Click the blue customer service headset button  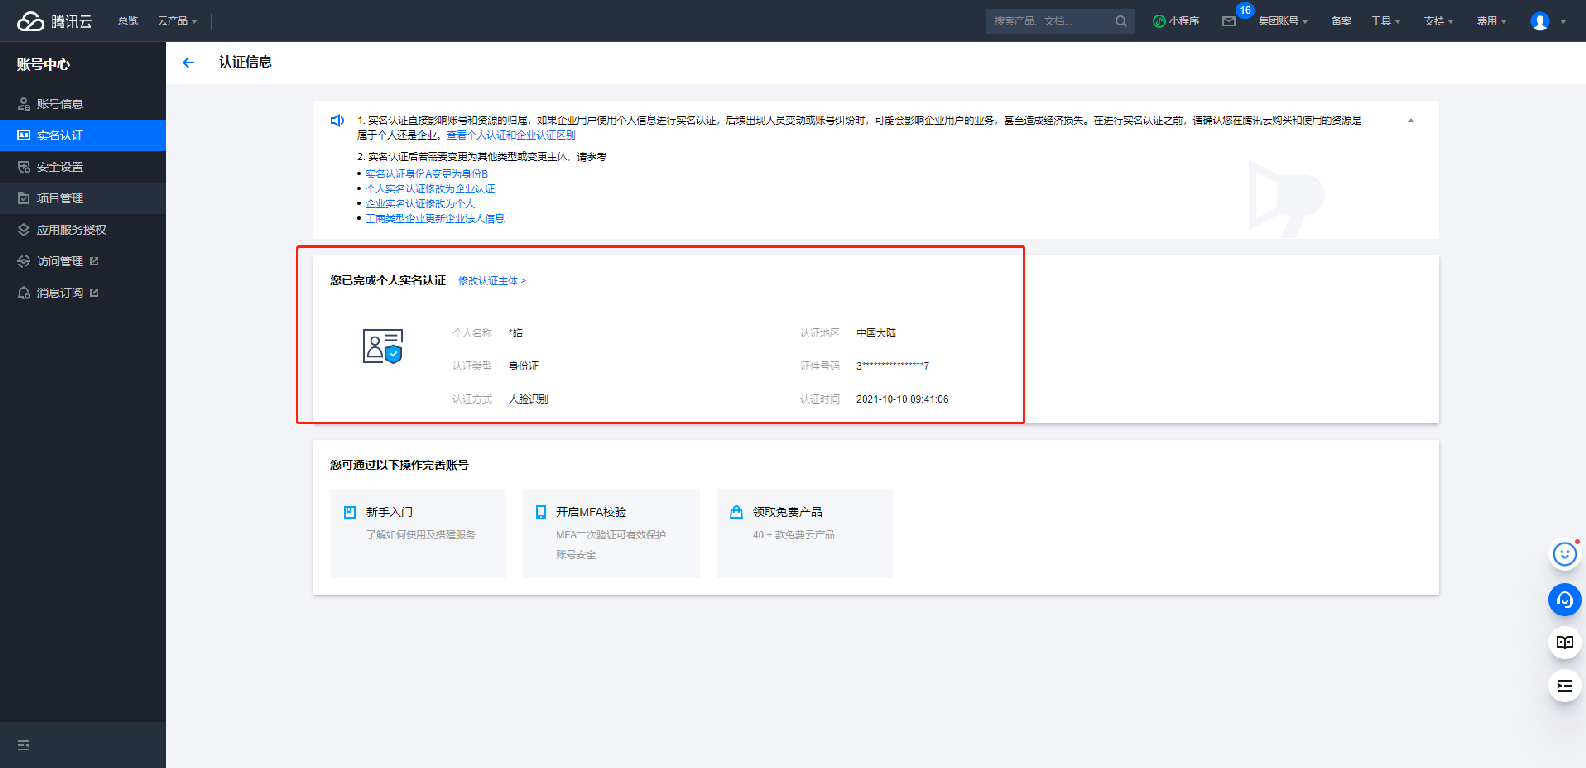(1565, 599)
